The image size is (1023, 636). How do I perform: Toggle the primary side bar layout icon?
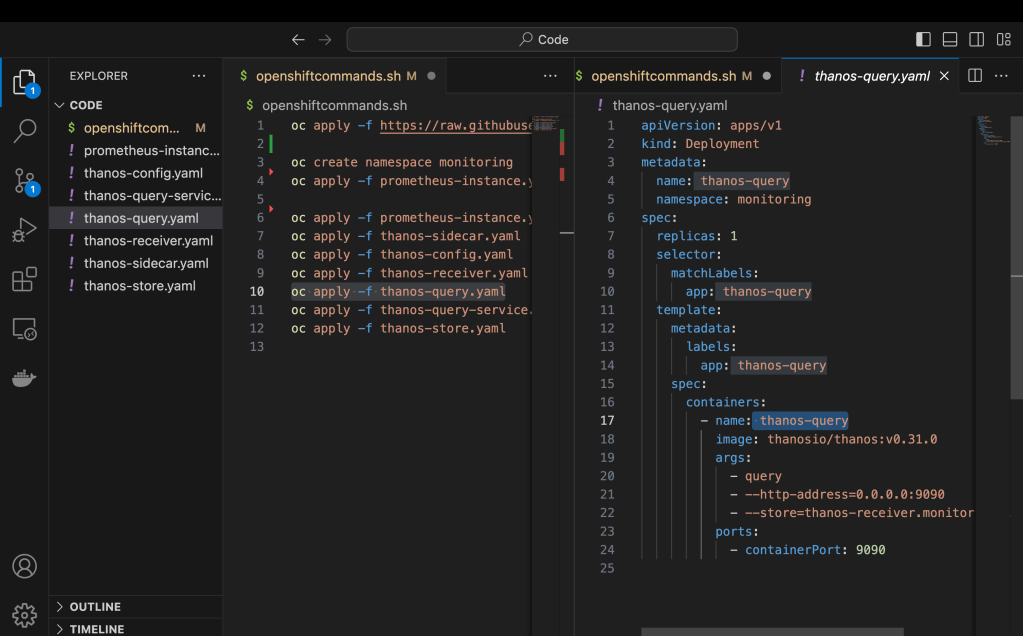tap(923, 39)
